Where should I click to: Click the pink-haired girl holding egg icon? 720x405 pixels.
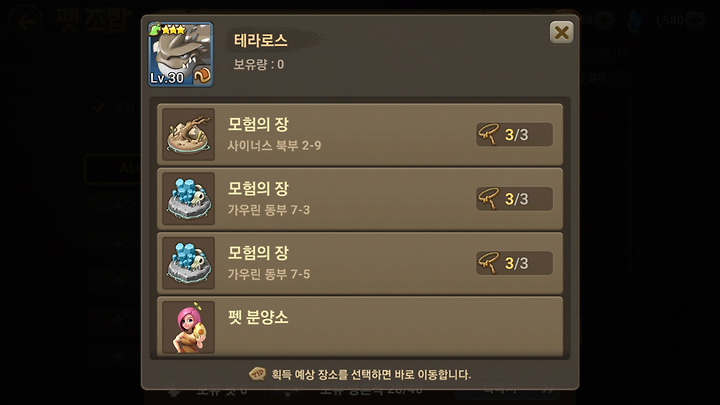click(x=189, y=327)
